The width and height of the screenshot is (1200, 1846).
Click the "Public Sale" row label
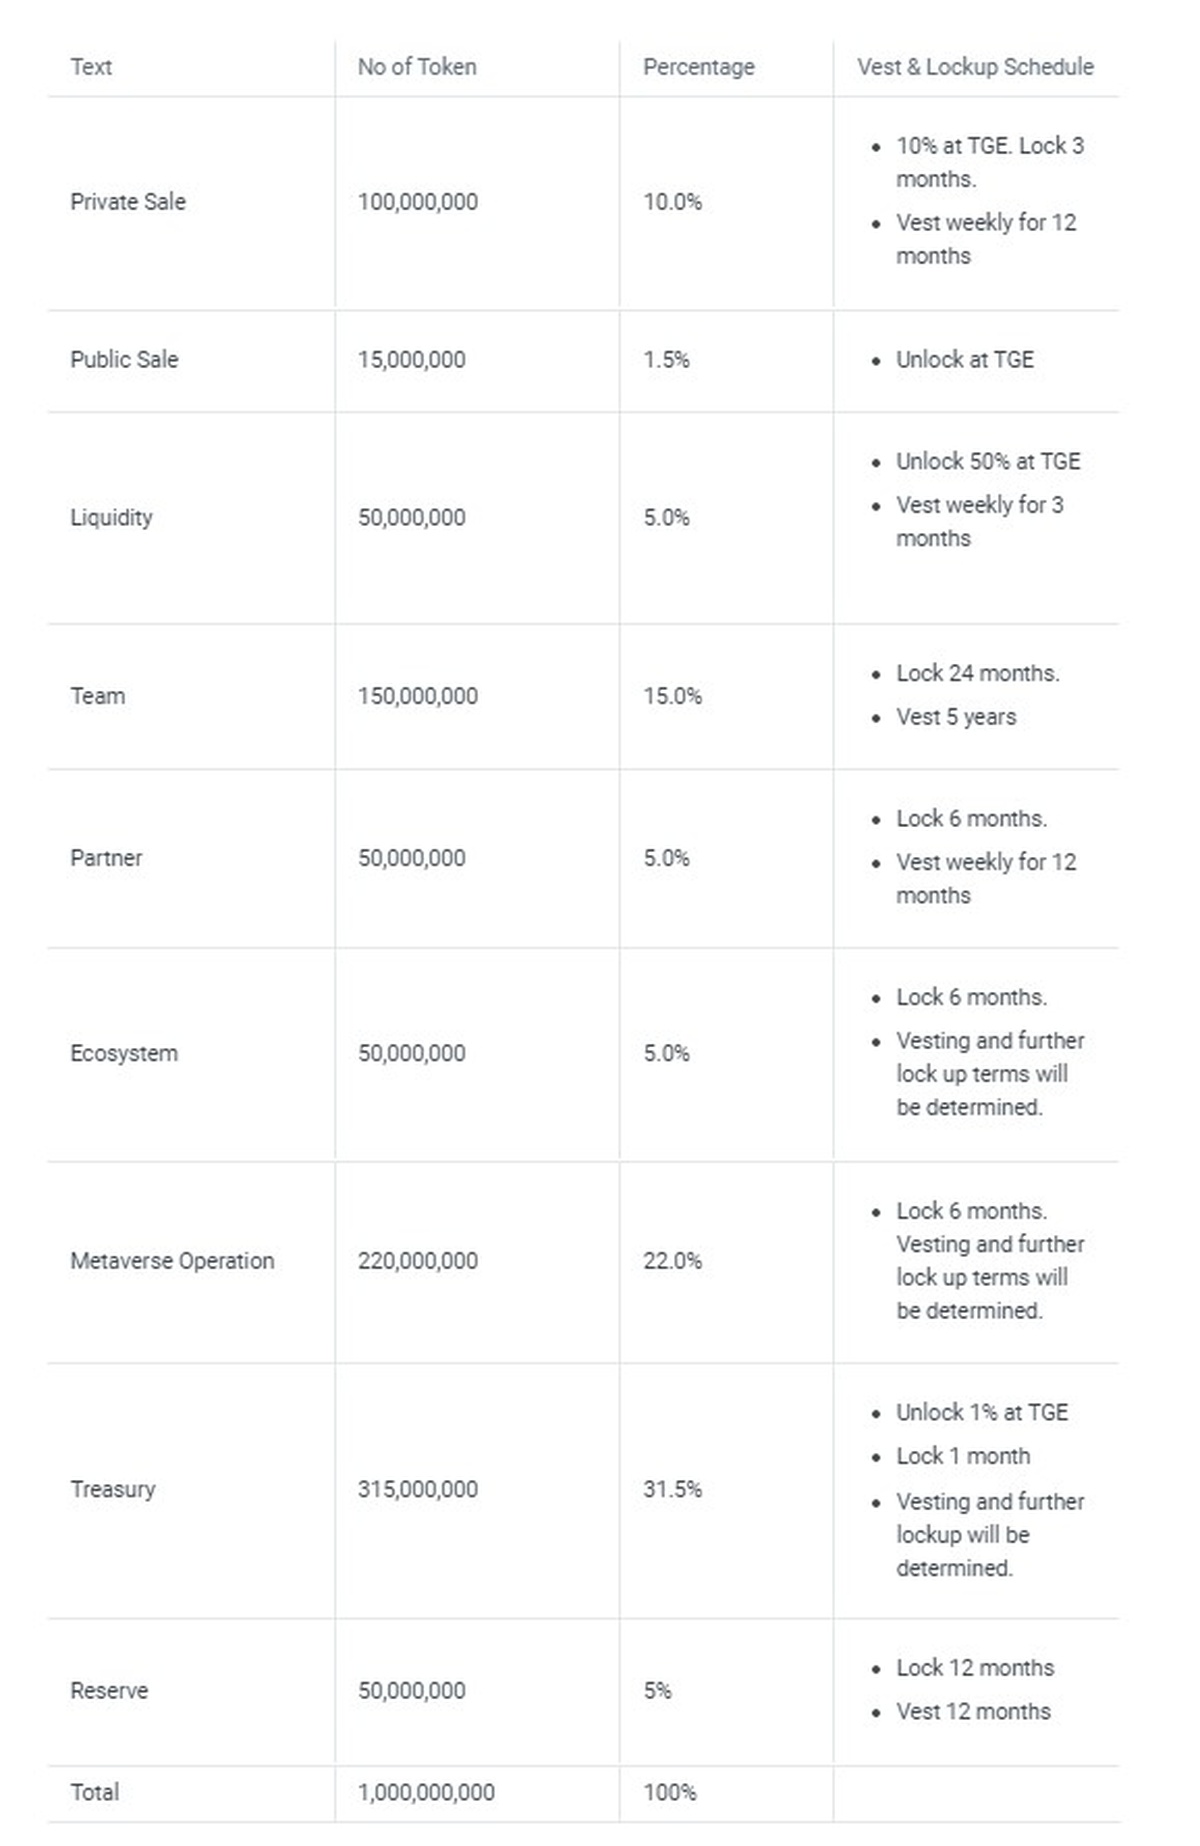click(x=124, y=360)
